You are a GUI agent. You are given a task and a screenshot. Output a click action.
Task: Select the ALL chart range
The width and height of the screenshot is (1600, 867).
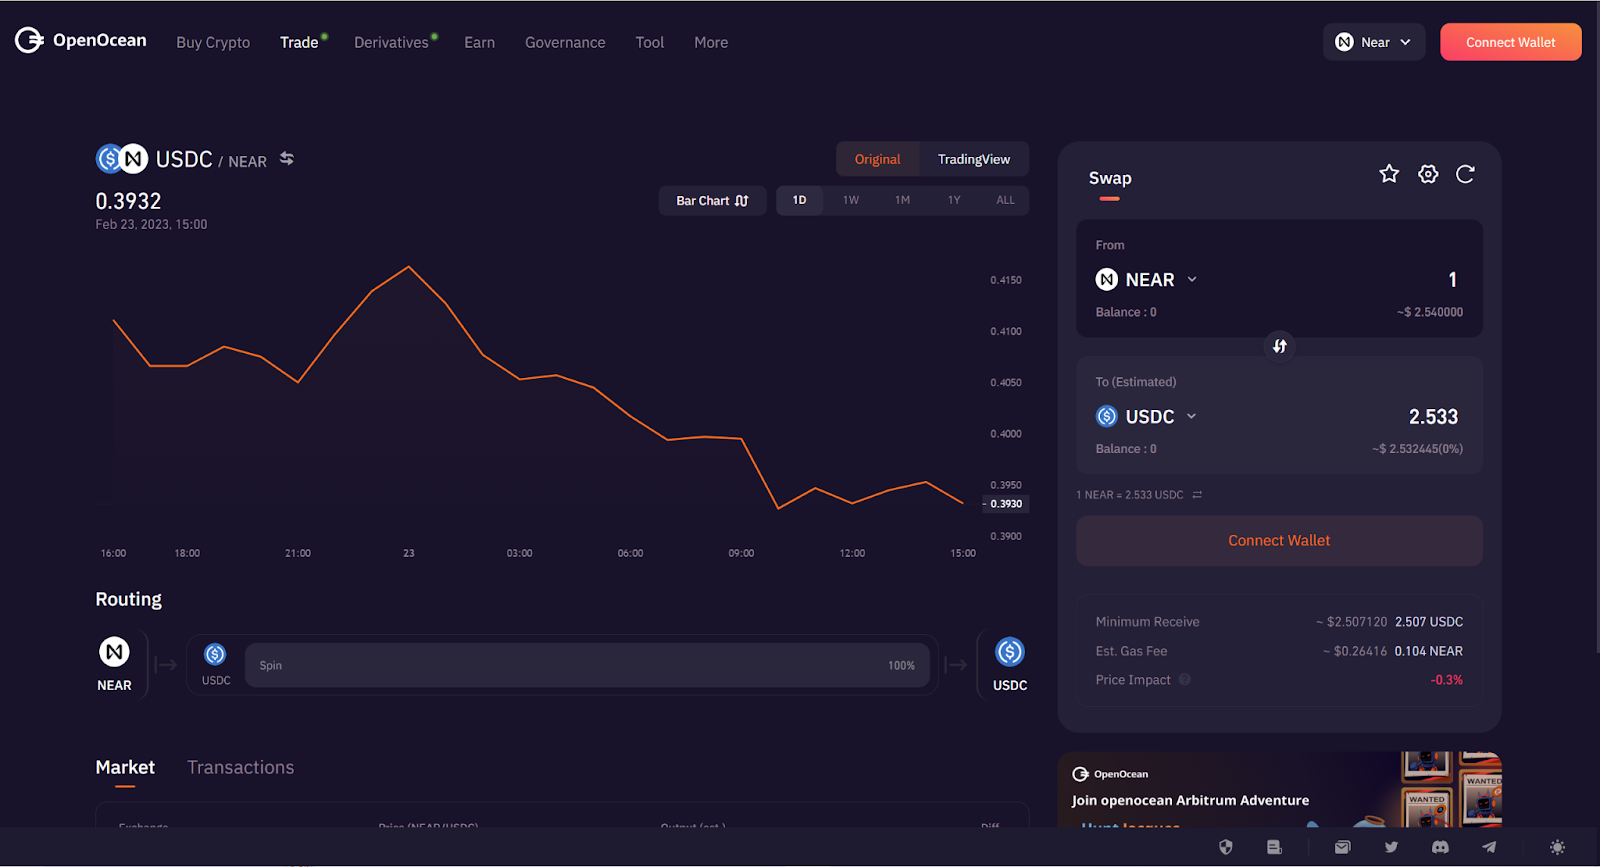coord(1005,200)
